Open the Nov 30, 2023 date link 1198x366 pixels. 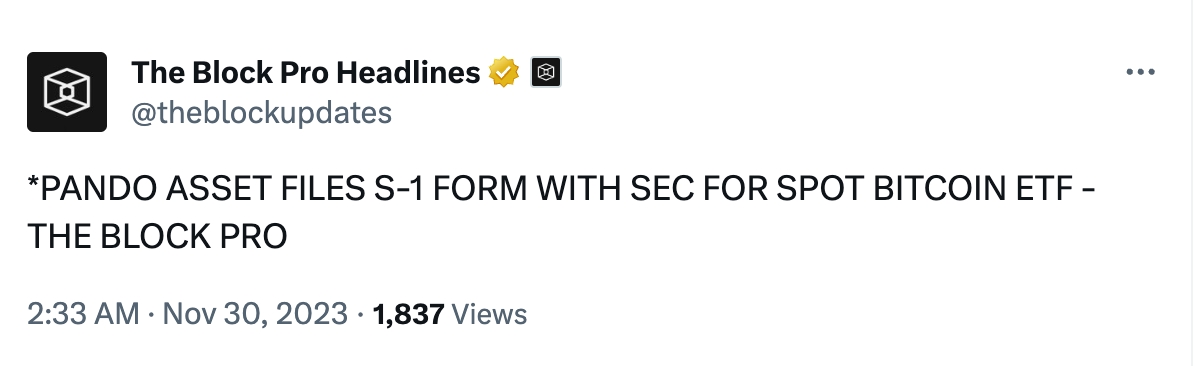pos(255,314)
